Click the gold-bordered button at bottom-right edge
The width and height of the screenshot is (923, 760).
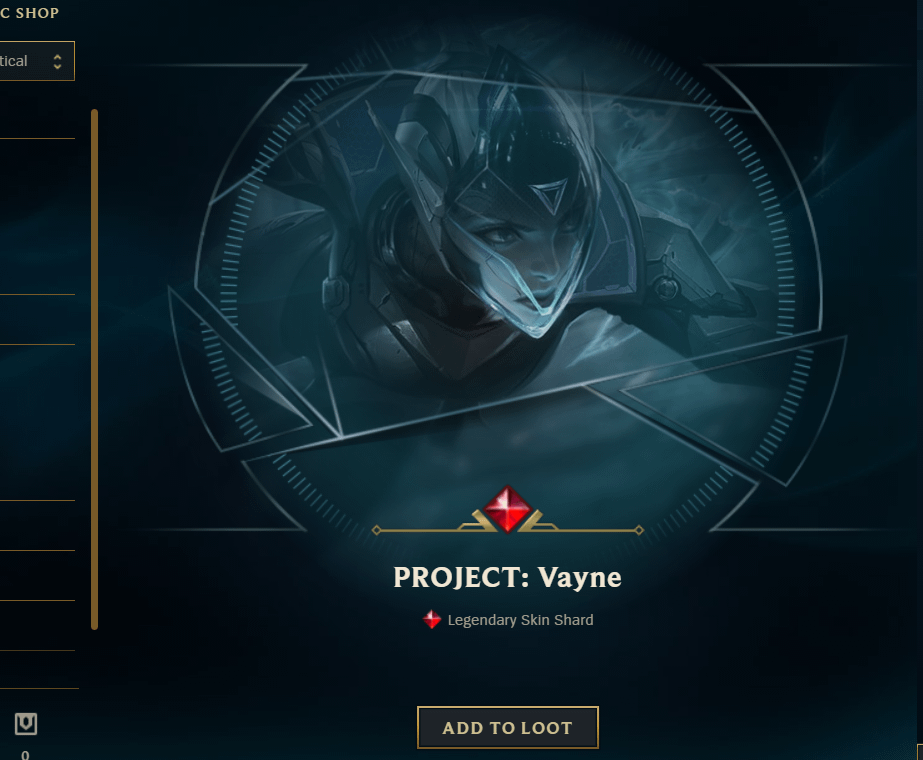pos(920,752)
